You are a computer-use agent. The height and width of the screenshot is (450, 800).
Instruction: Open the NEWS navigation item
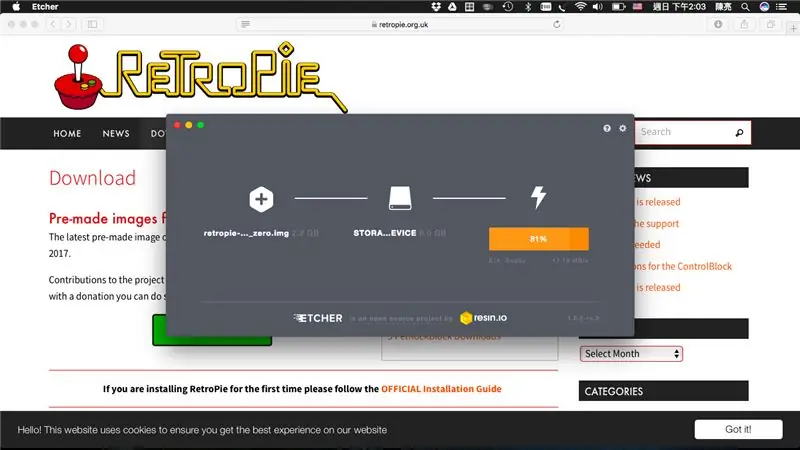pos(116,134)
